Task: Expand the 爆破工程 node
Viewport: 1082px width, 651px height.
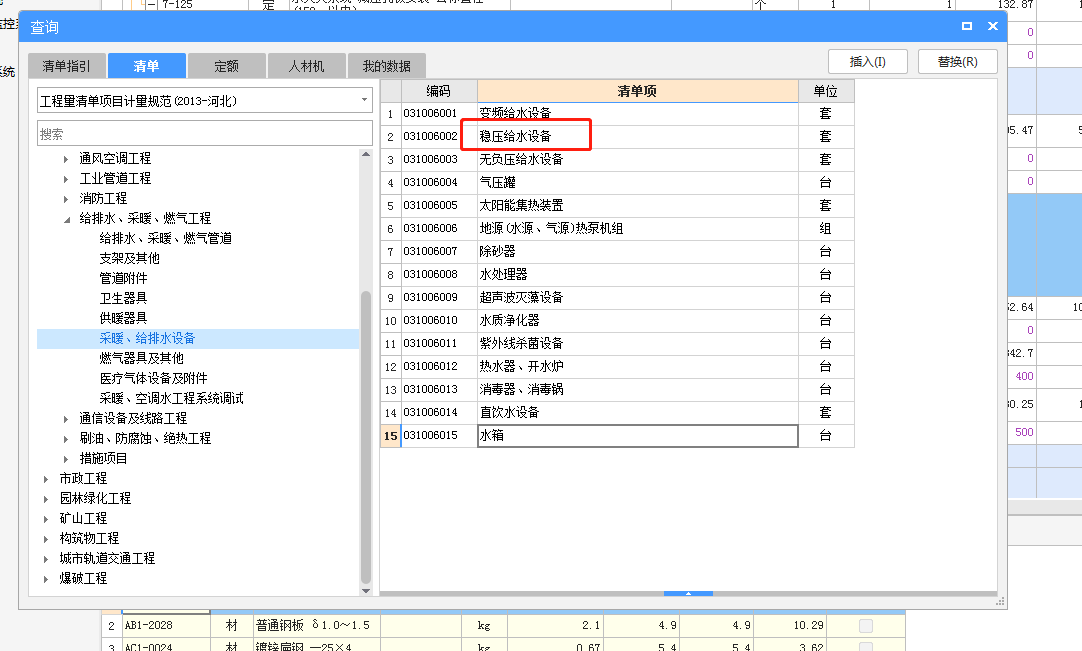Action: (x=46, y=579)
